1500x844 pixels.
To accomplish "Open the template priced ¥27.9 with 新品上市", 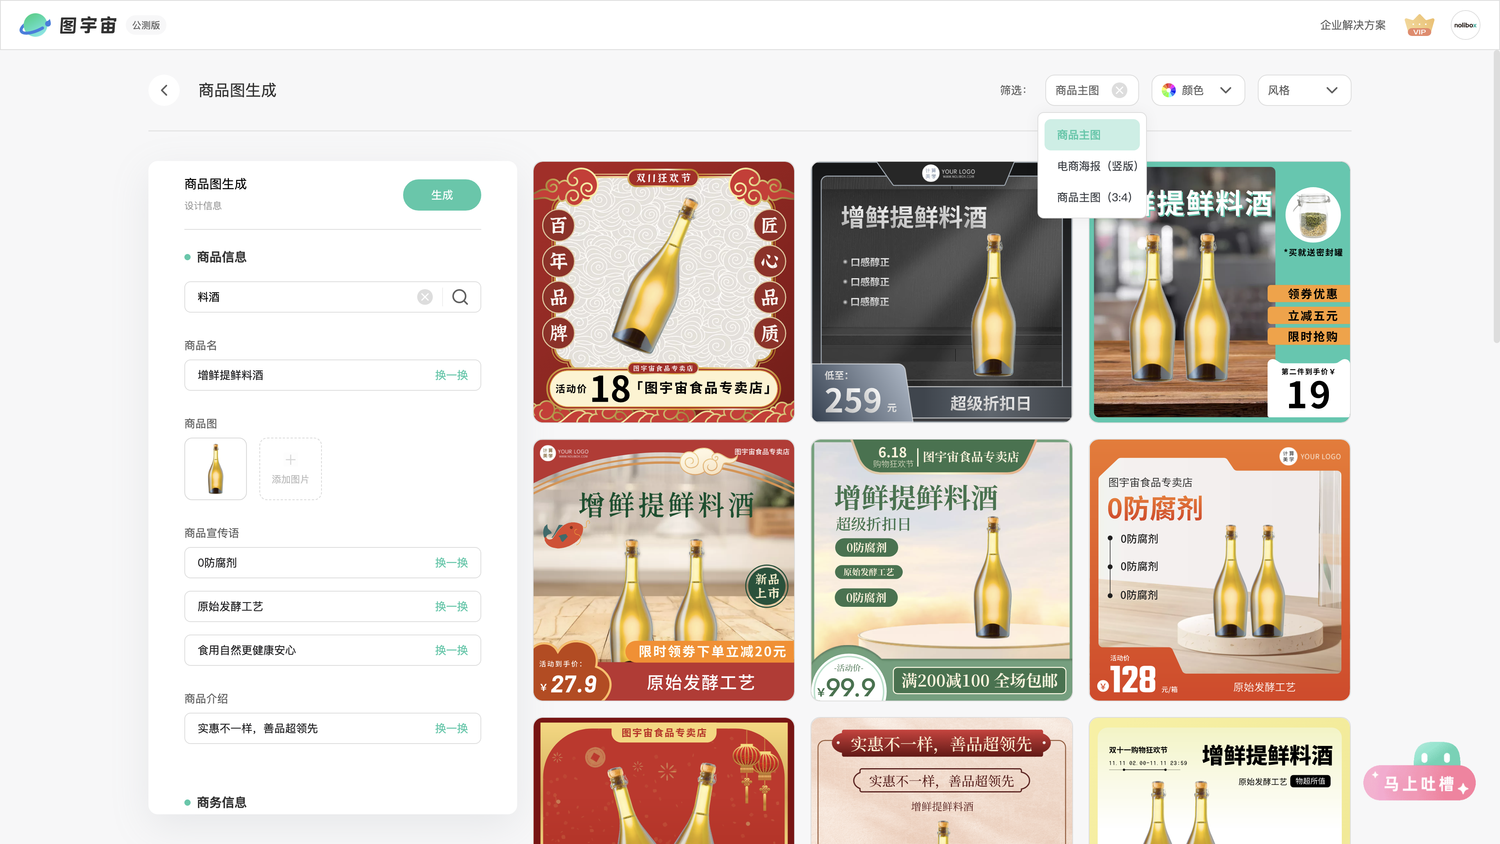I will click(664, 570).
